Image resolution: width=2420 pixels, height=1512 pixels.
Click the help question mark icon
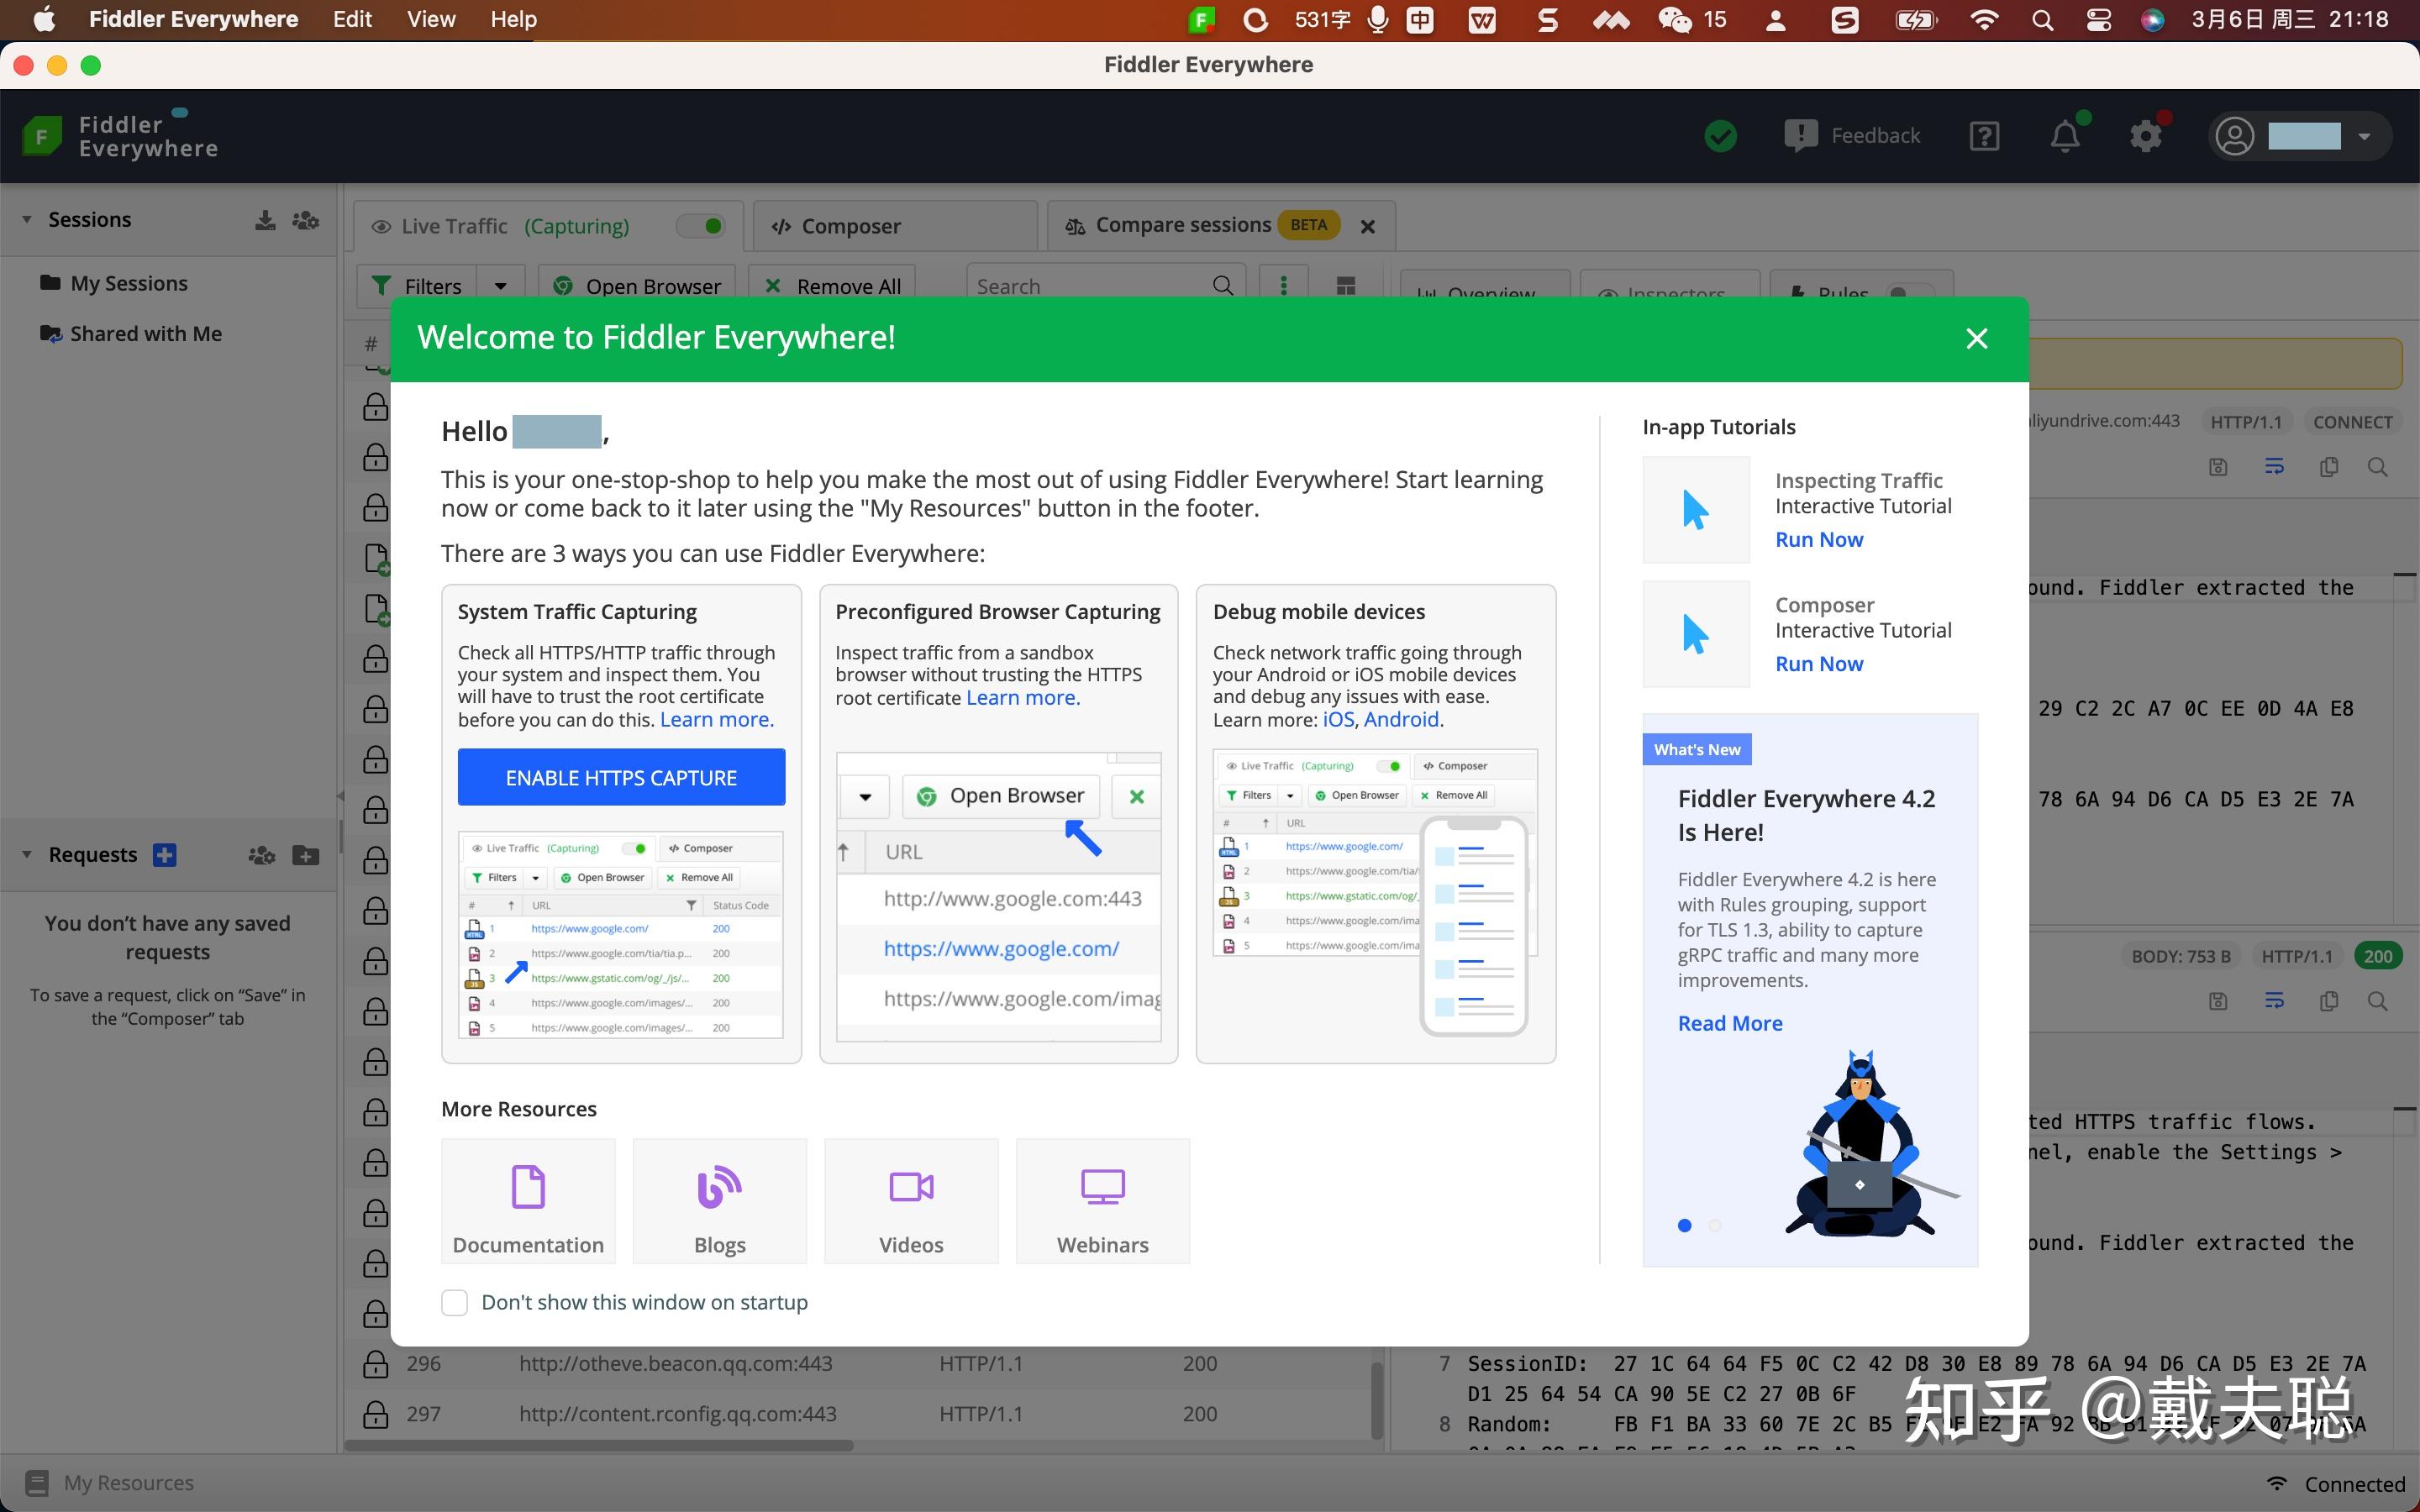click(x=1984, y=136)
